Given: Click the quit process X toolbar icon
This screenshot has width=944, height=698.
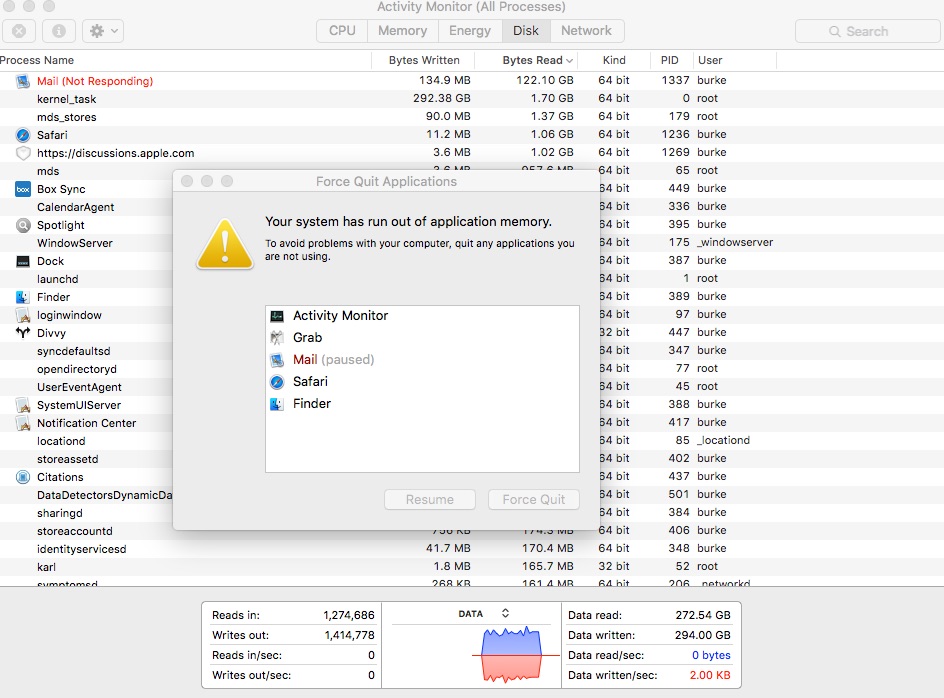Looking at the screenshot, I should click(x=19, y=31).
